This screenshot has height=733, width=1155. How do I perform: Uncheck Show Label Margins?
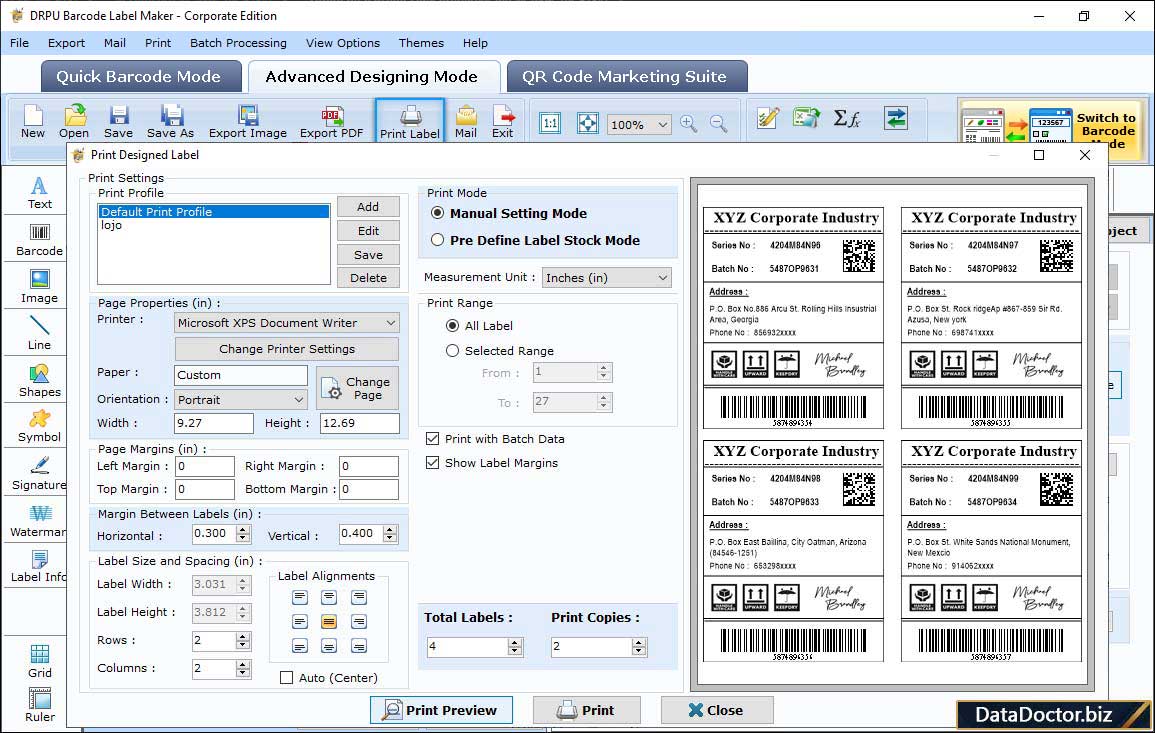point(432,463)
